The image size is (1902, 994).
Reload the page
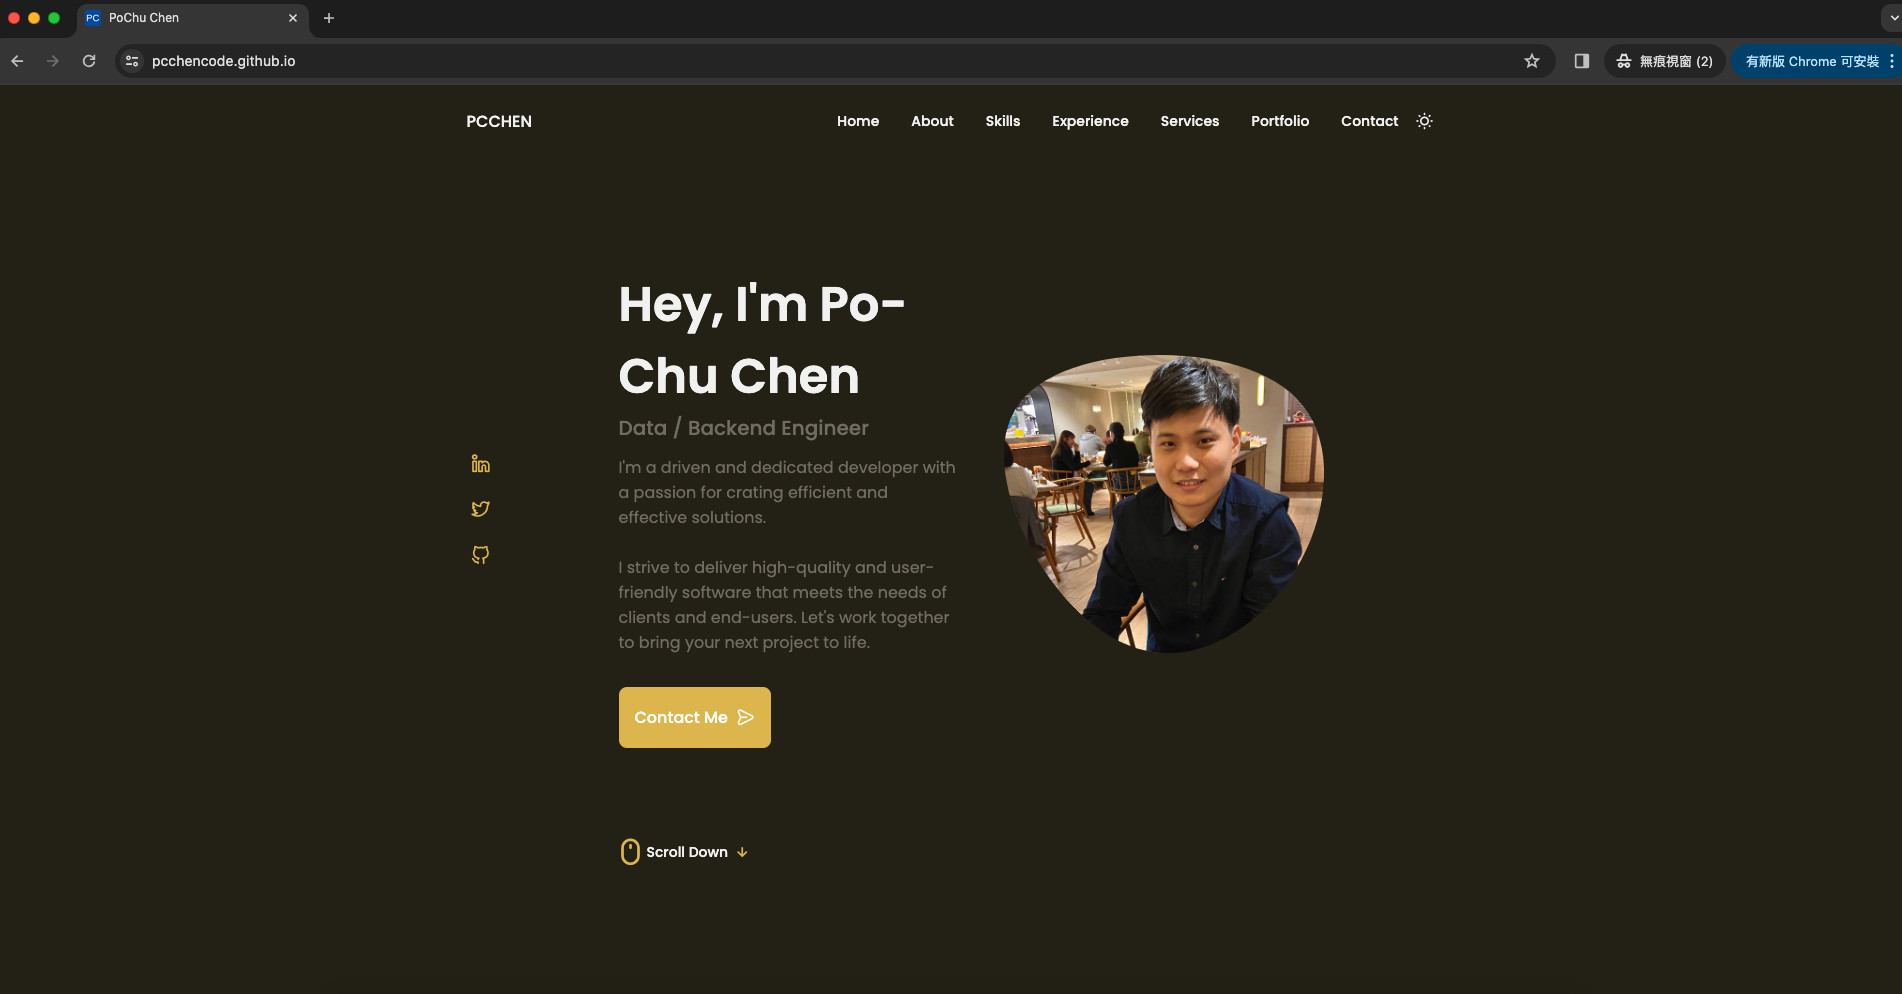(89, 61)
